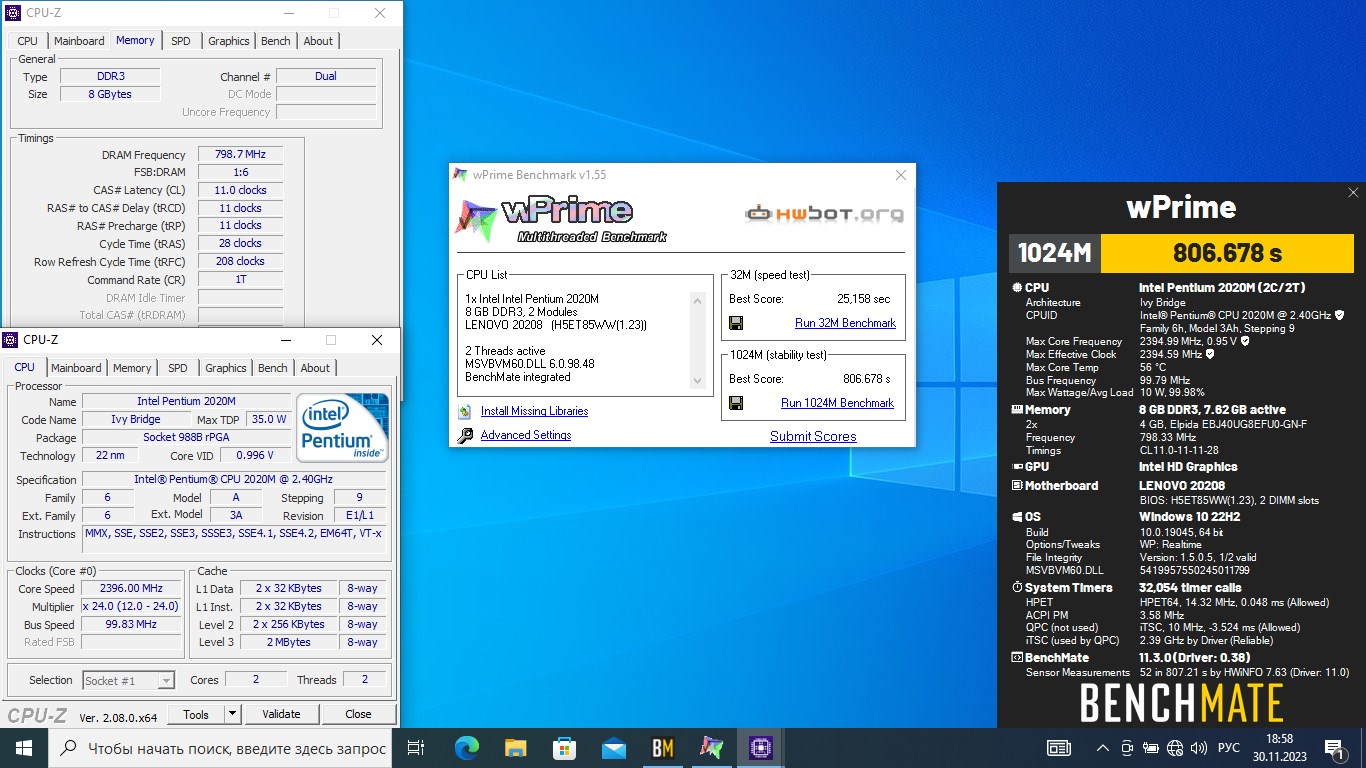This screenshot has height=768, width=1366.
Task: Click the taskbar search box
Action: pos(221,748)
